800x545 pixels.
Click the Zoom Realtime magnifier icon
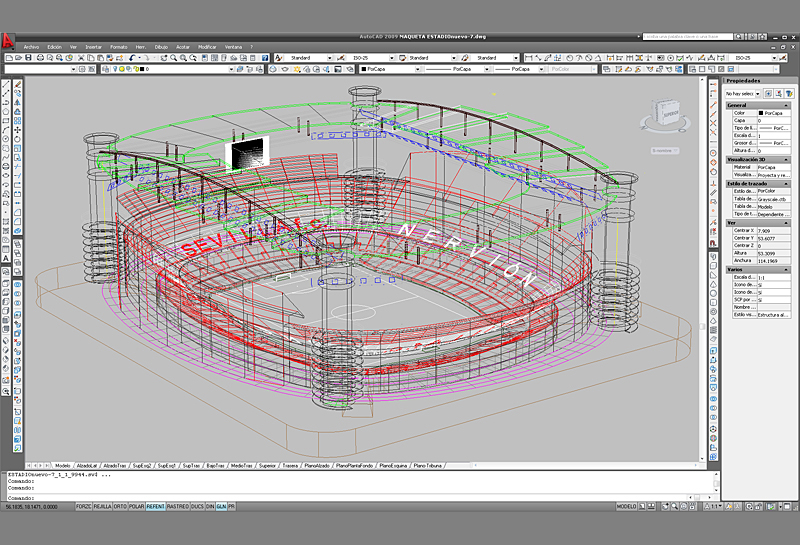(173, 58)
